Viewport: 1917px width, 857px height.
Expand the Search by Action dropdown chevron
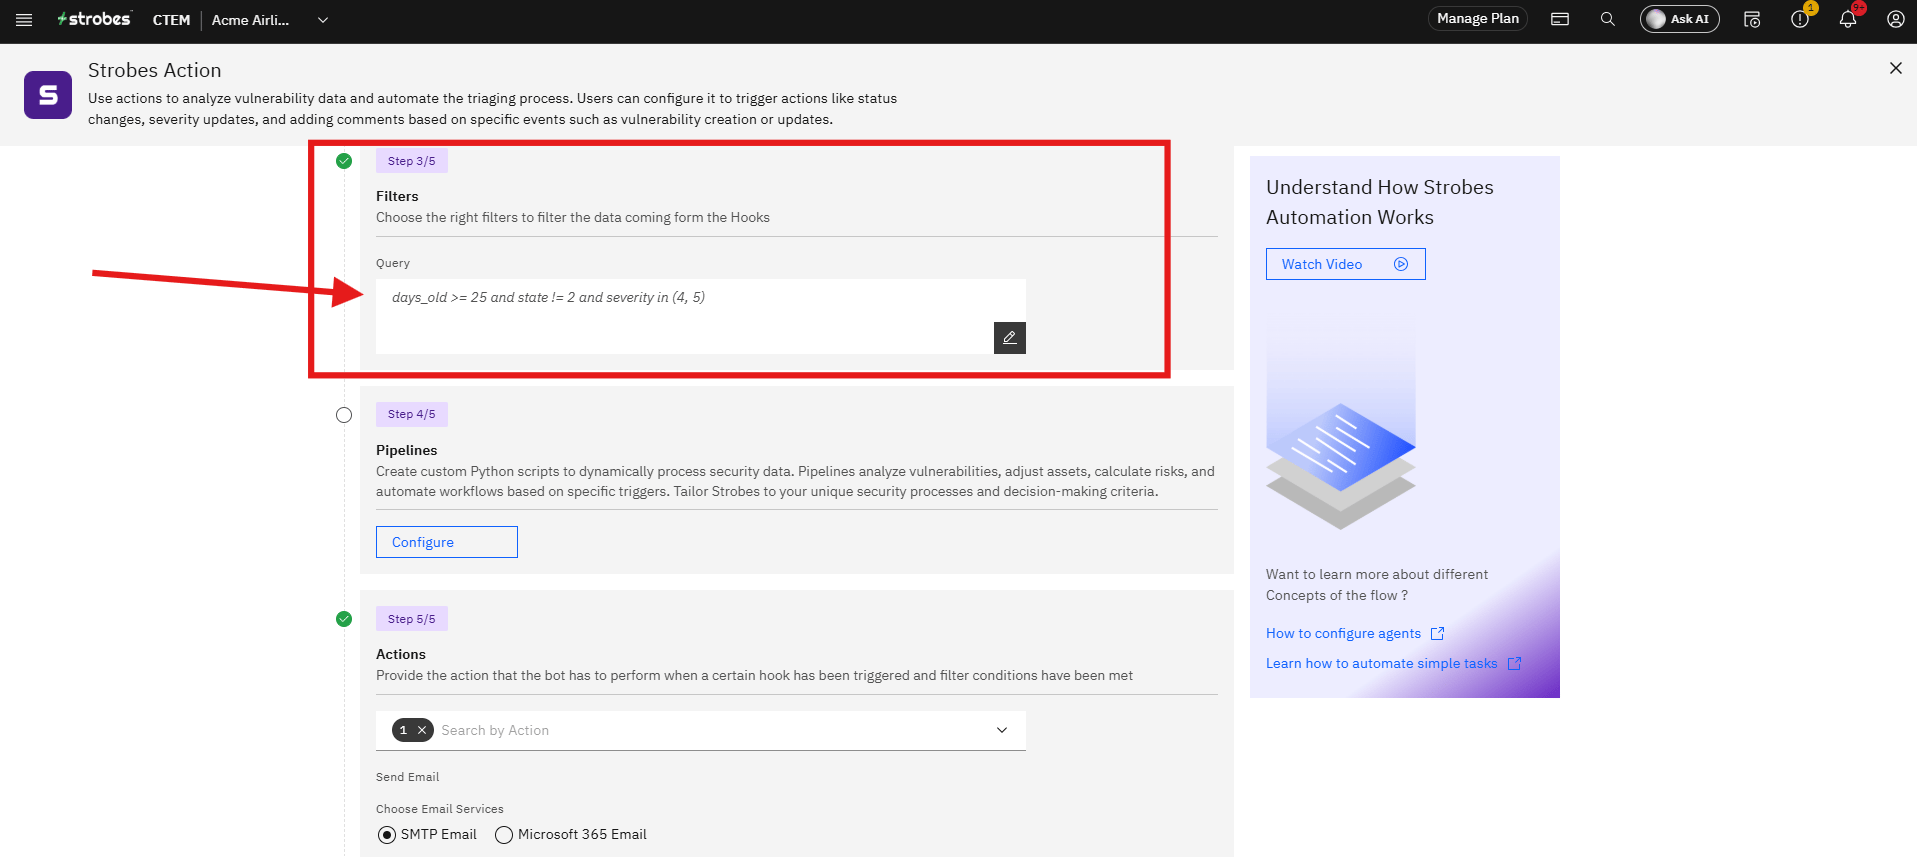1002,730
